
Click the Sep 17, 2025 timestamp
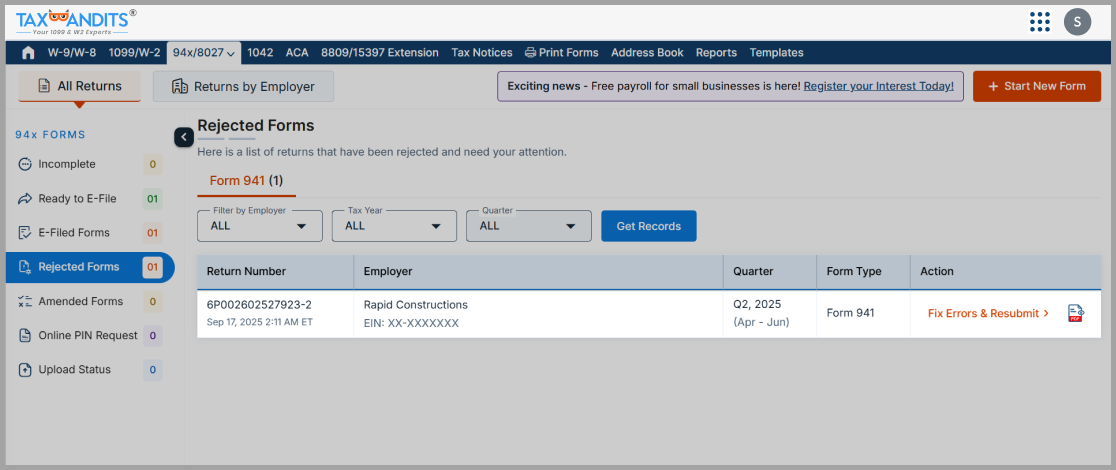click(x=259, y=322)
